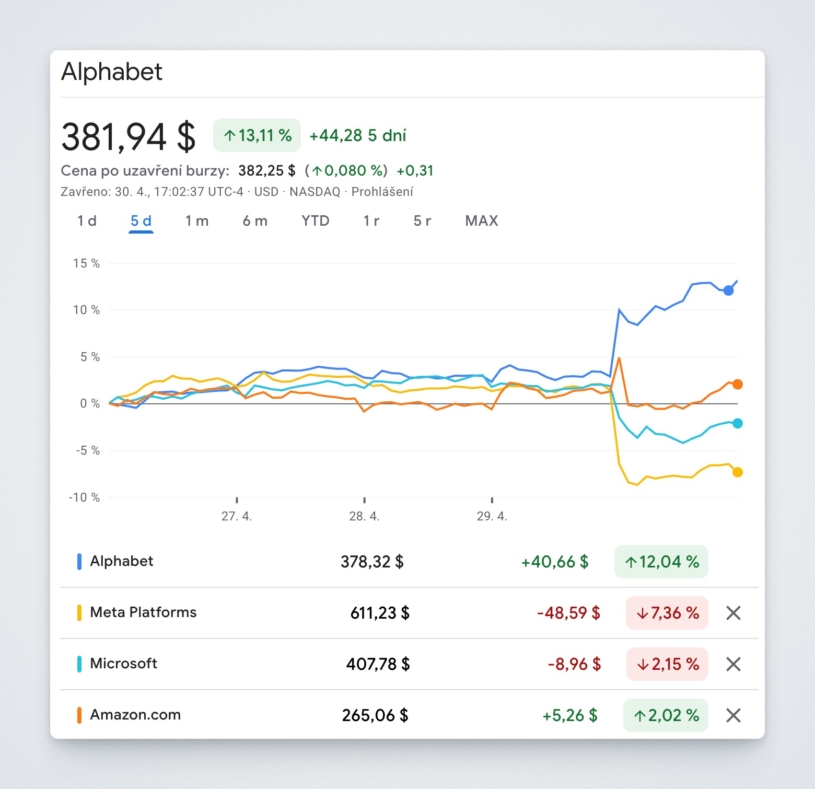Open Microsoft stock row
The width and height of the screenshot is (815, 789).
pos(409,664)
